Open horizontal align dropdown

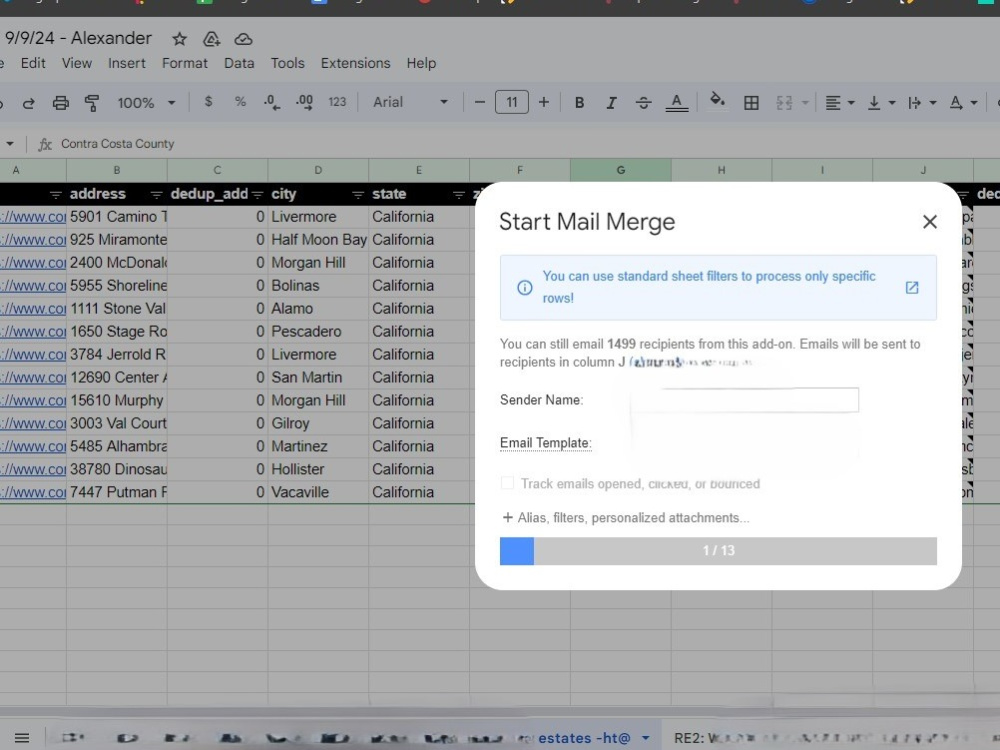click(839, 103)
